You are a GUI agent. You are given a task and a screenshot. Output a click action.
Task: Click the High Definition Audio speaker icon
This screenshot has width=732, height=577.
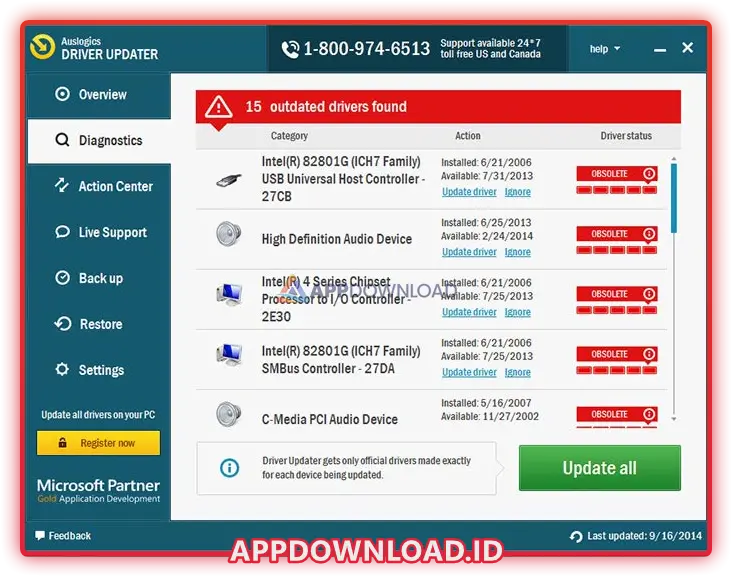[x=228, y=234]
